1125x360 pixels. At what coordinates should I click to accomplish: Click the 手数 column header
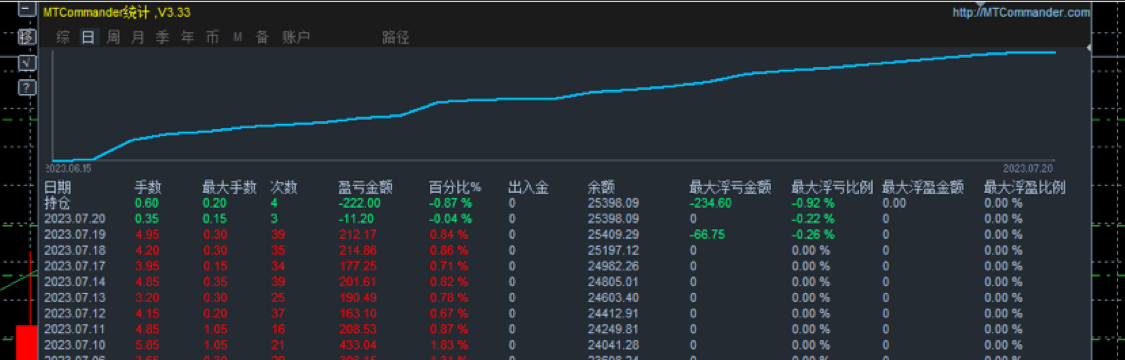click(x=148, y=188)
